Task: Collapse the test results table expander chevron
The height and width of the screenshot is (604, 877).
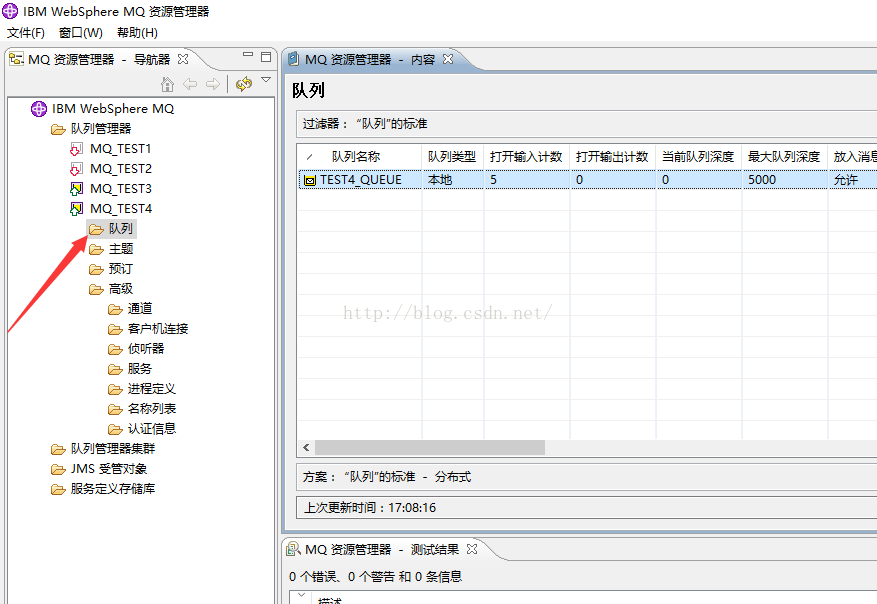Action: (301, 595)
